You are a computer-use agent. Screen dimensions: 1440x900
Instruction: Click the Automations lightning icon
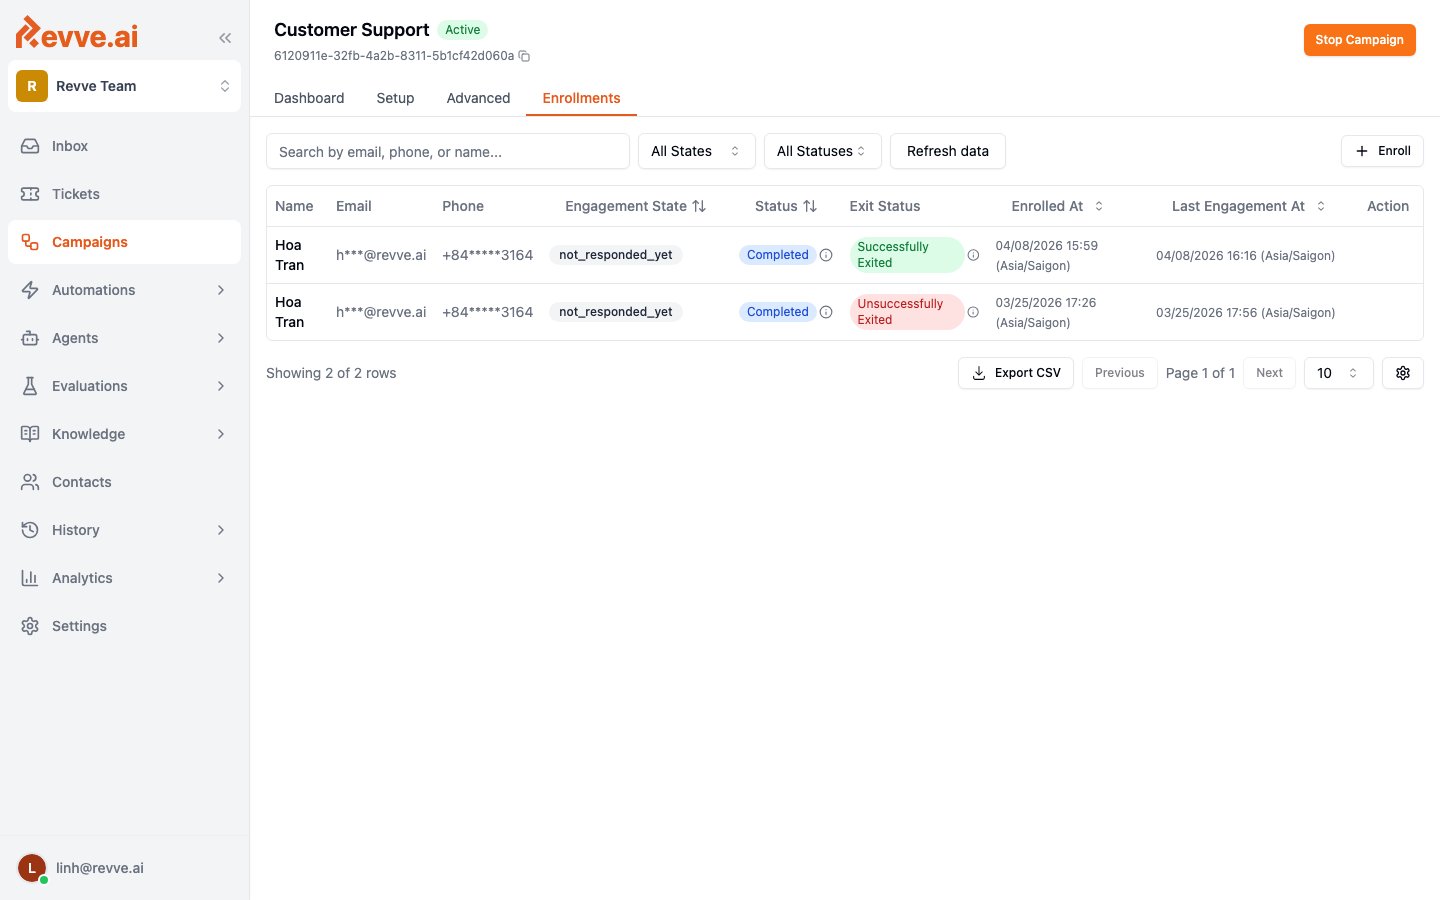(30, 290)
